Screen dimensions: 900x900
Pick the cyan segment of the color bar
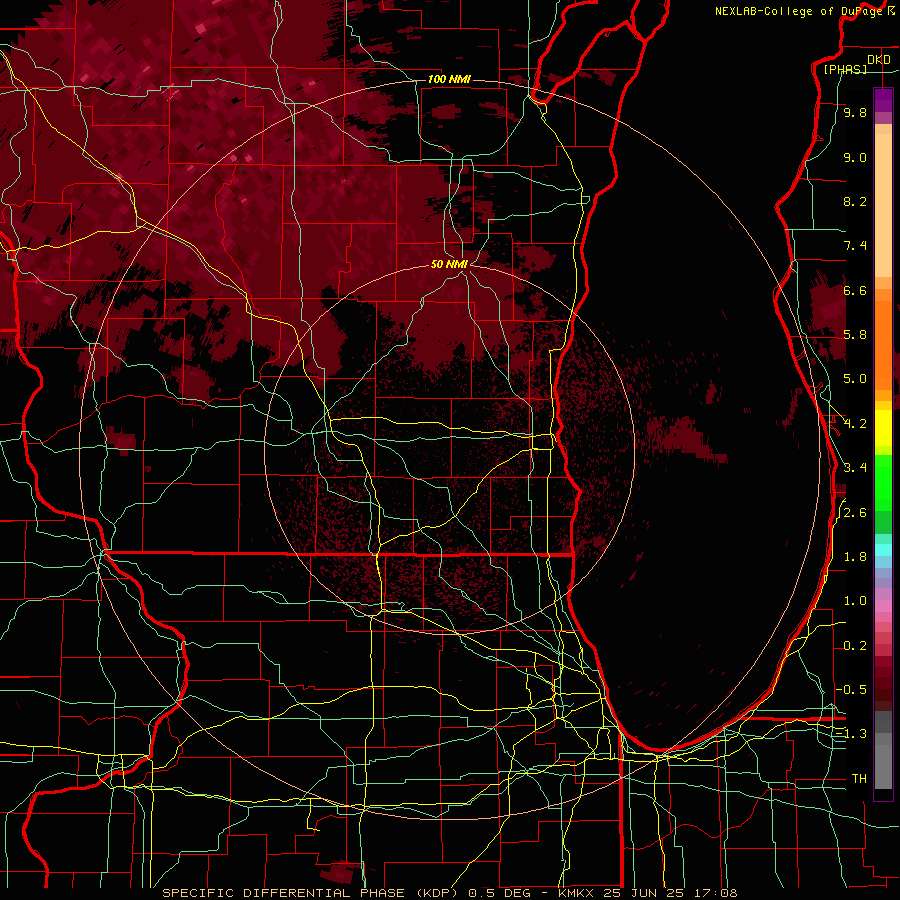883,550
